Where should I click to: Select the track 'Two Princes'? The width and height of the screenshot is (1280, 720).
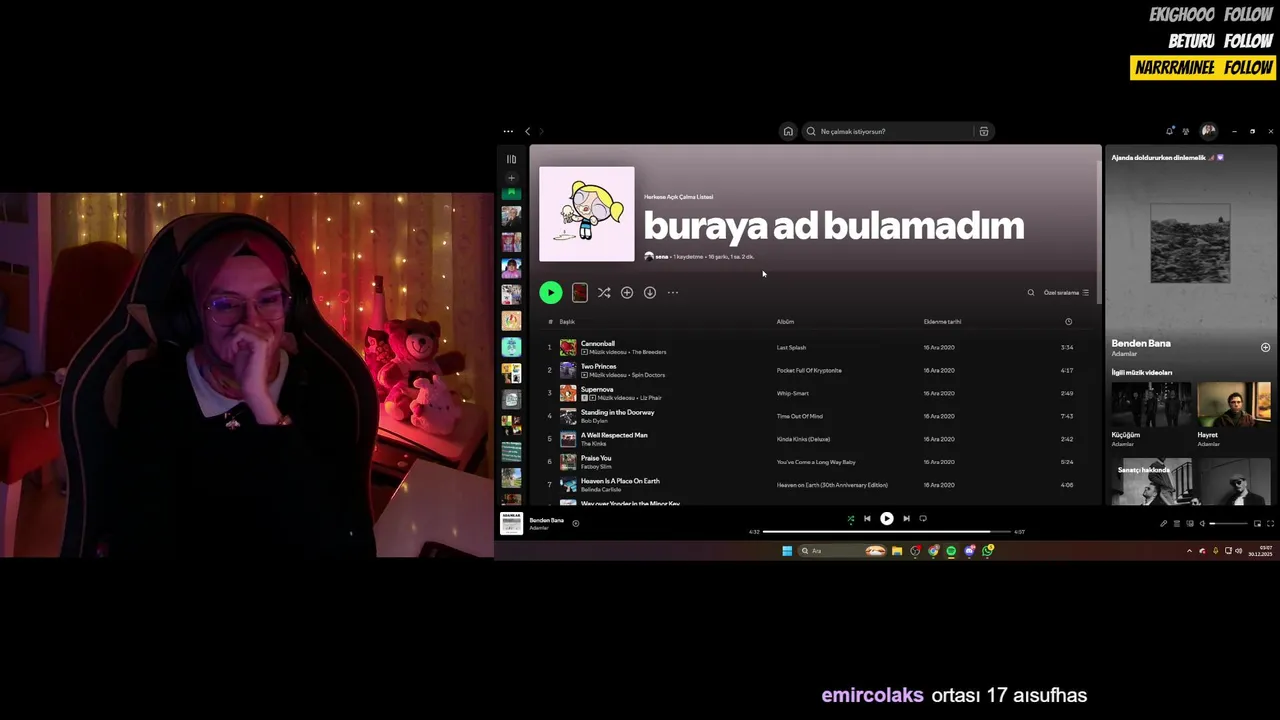tap(599, 367)
